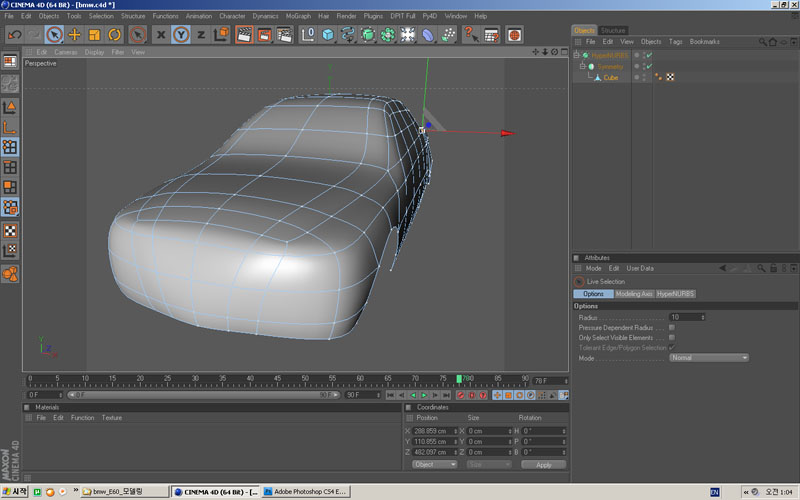Enable Only Select Visible Elements checkbox
Image resolution: width=800 pixels, height=500 pixels.
point(671,337)
